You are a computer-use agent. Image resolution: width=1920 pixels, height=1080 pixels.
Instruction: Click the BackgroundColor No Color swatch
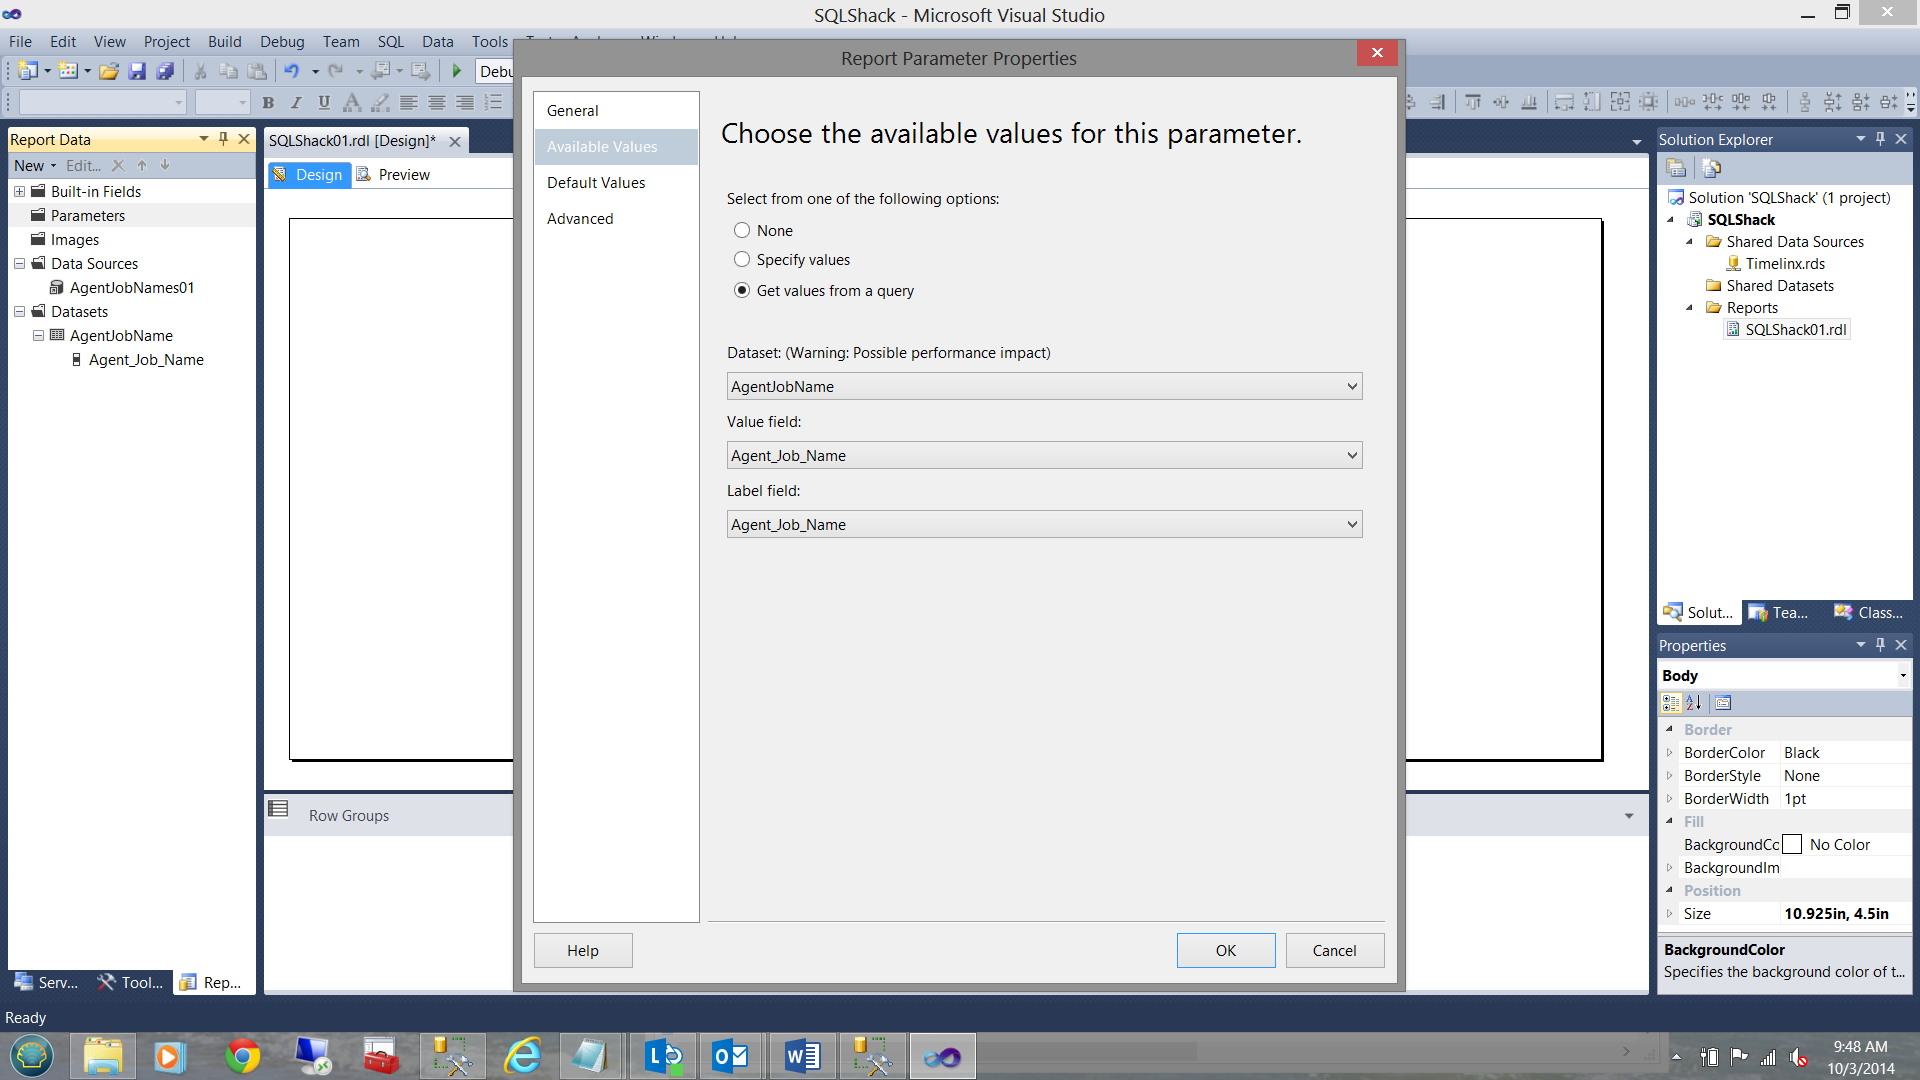pyautogui.click(x=1793, y=845)
